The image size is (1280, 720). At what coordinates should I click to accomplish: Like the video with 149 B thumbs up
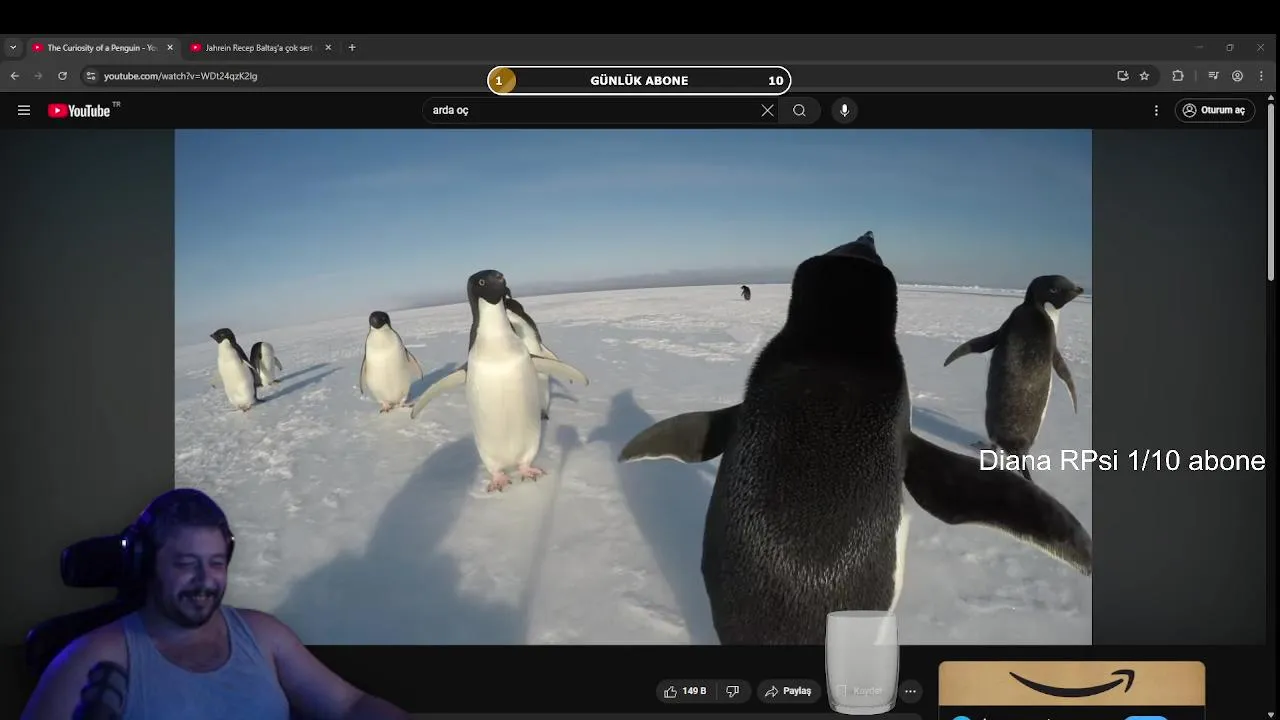[x=685, y=691]
